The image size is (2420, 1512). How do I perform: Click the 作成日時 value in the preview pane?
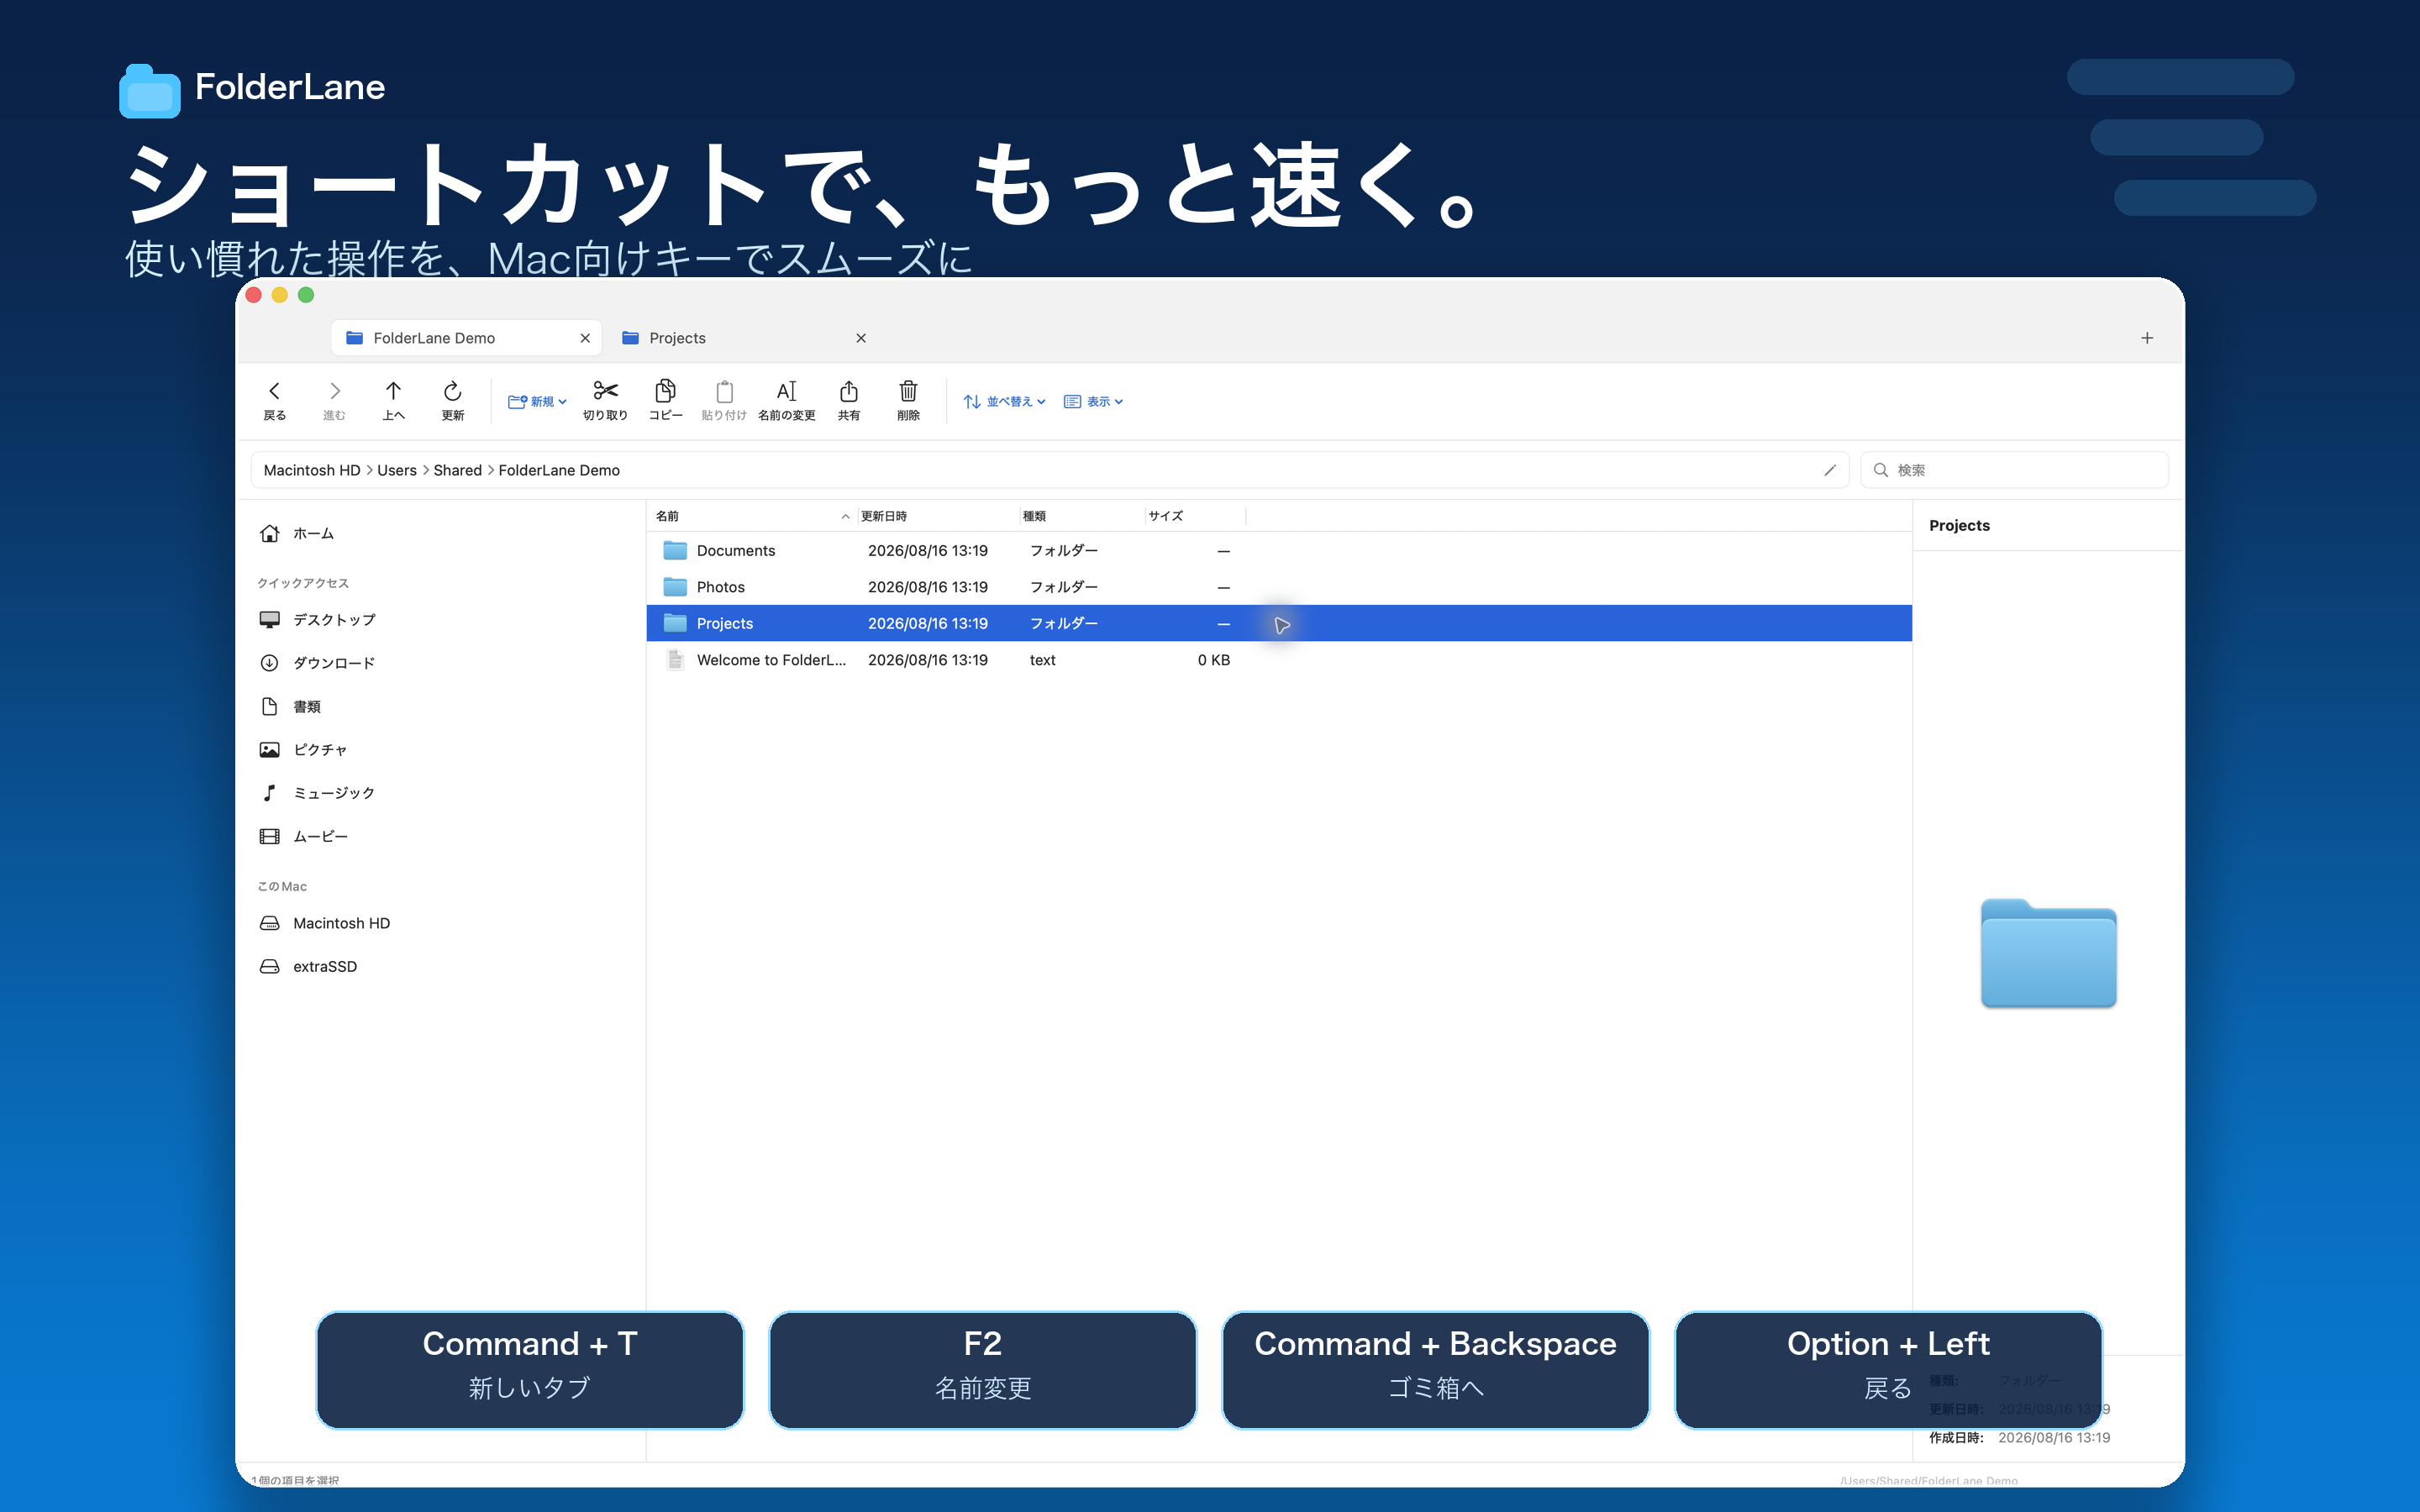(2054, 1437)
